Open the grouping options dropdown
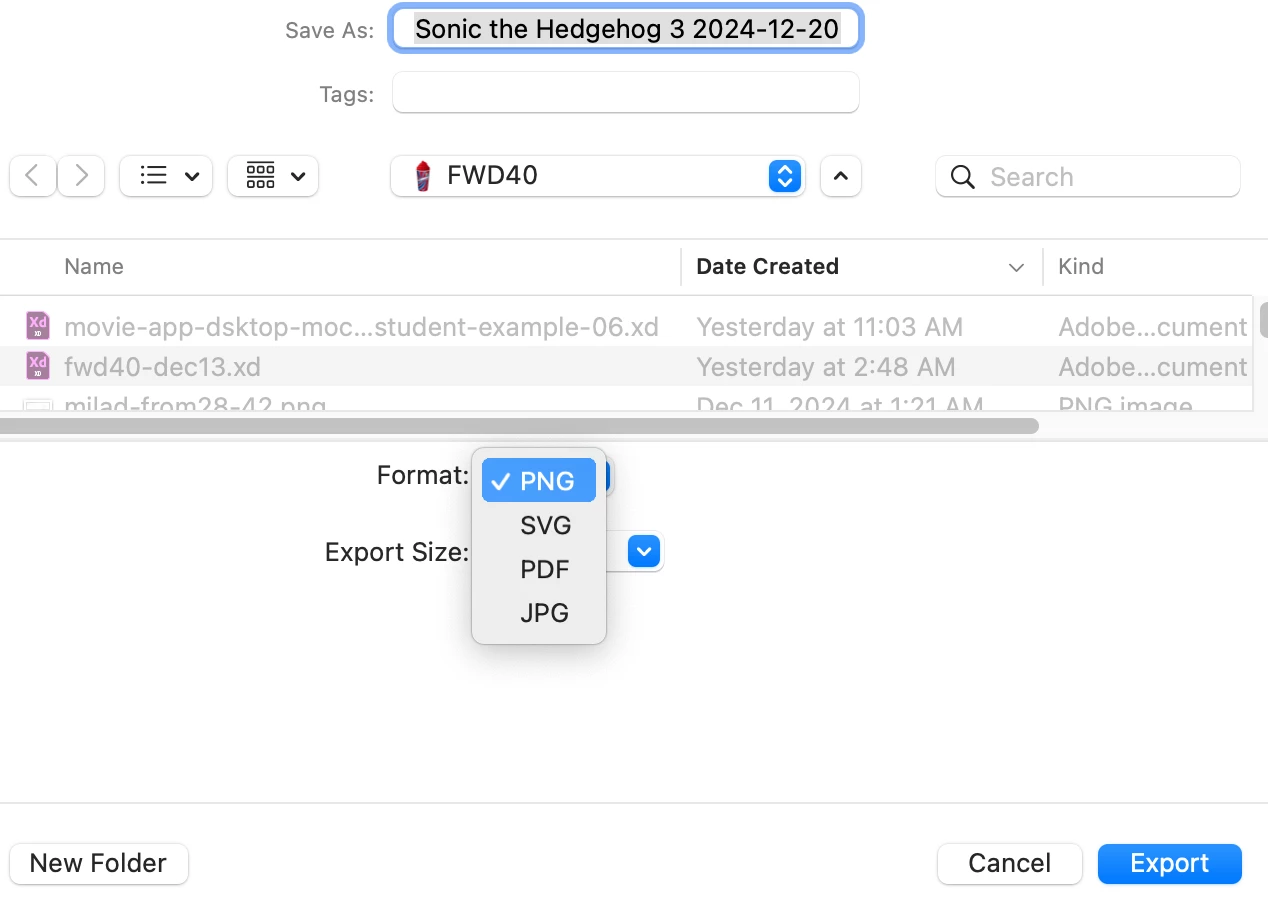The image size is (1268, 918). point(273,177)
